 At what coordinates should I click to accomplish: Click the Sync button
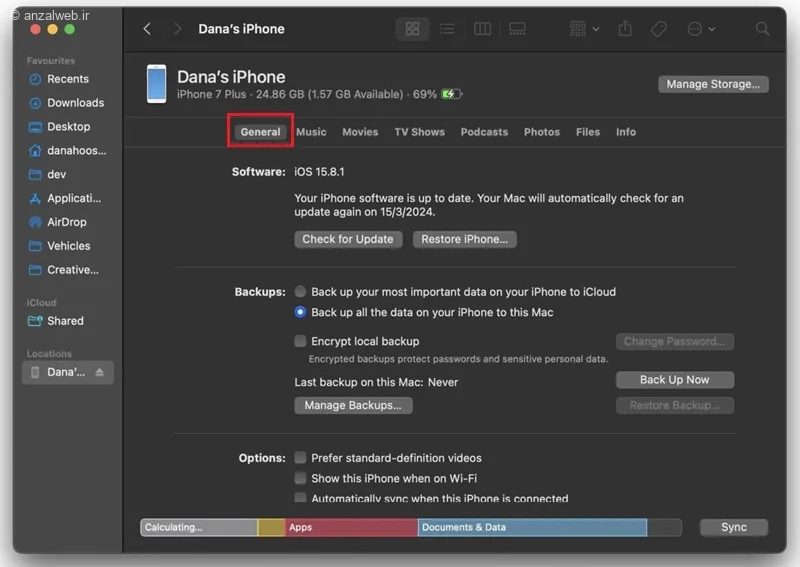coord(734,527)
